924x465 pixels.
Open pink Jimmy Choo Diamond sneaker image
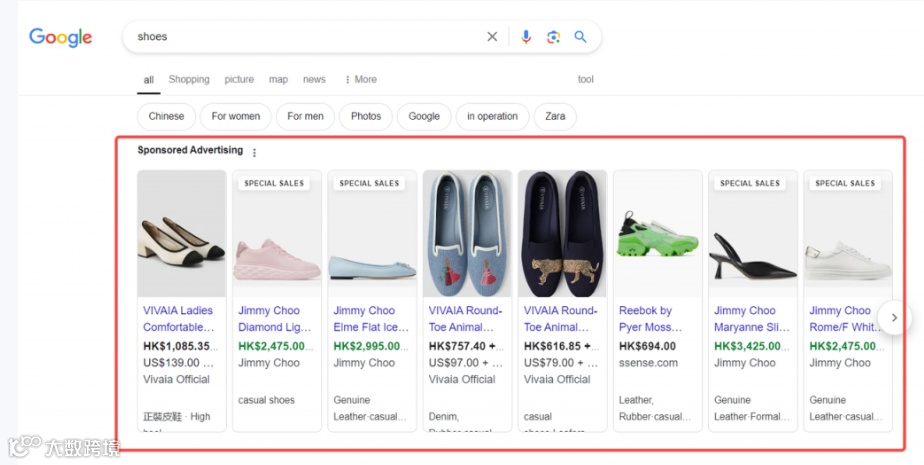tap(277, 233)
